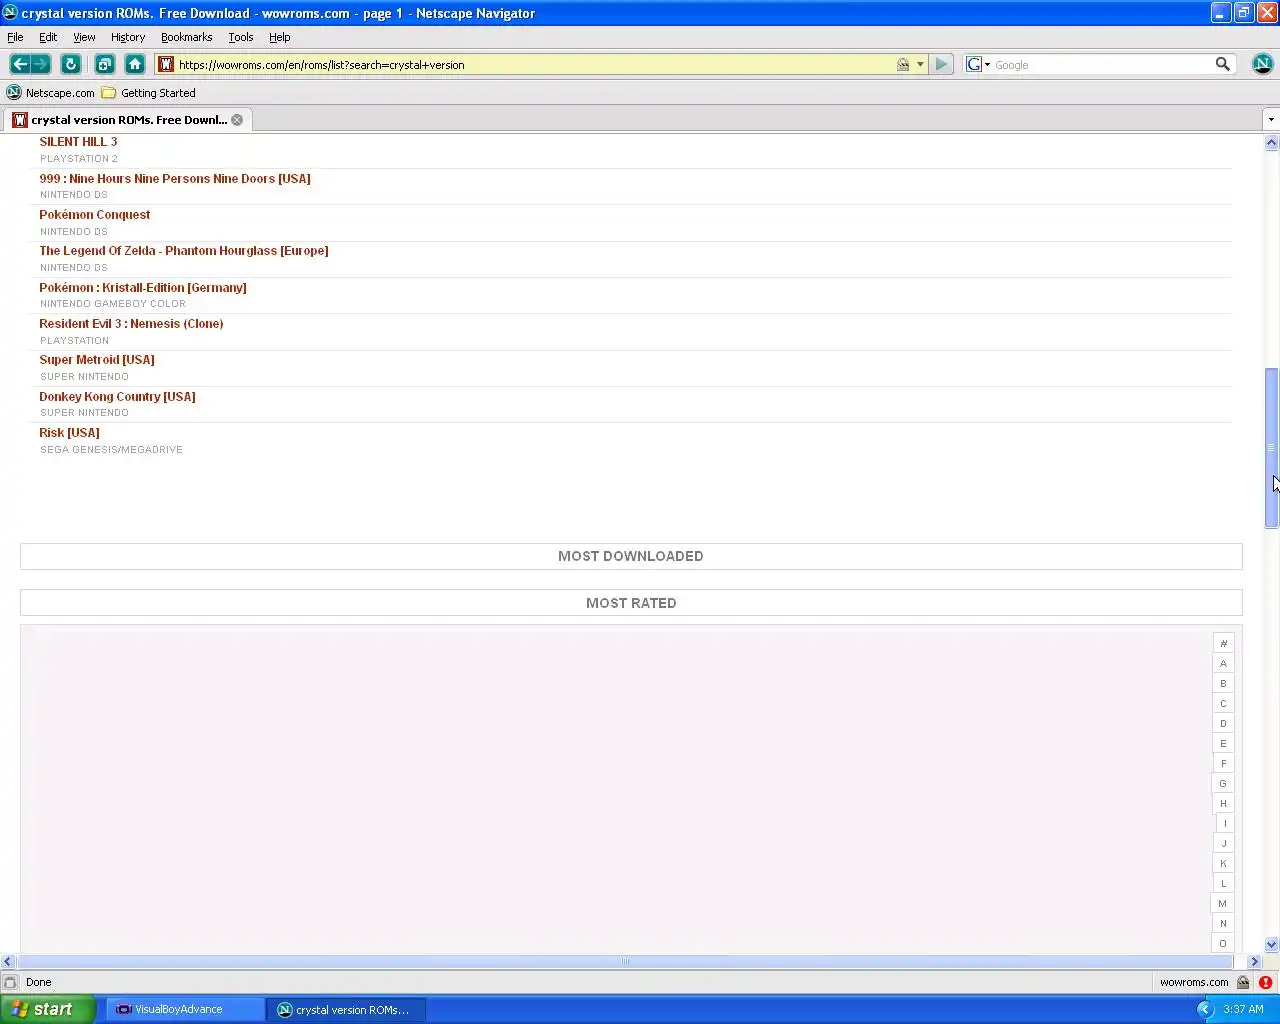Click the horizontal scrollbar right arrow
The height and width of the screenshot is (1024, 1280).
1254,961
